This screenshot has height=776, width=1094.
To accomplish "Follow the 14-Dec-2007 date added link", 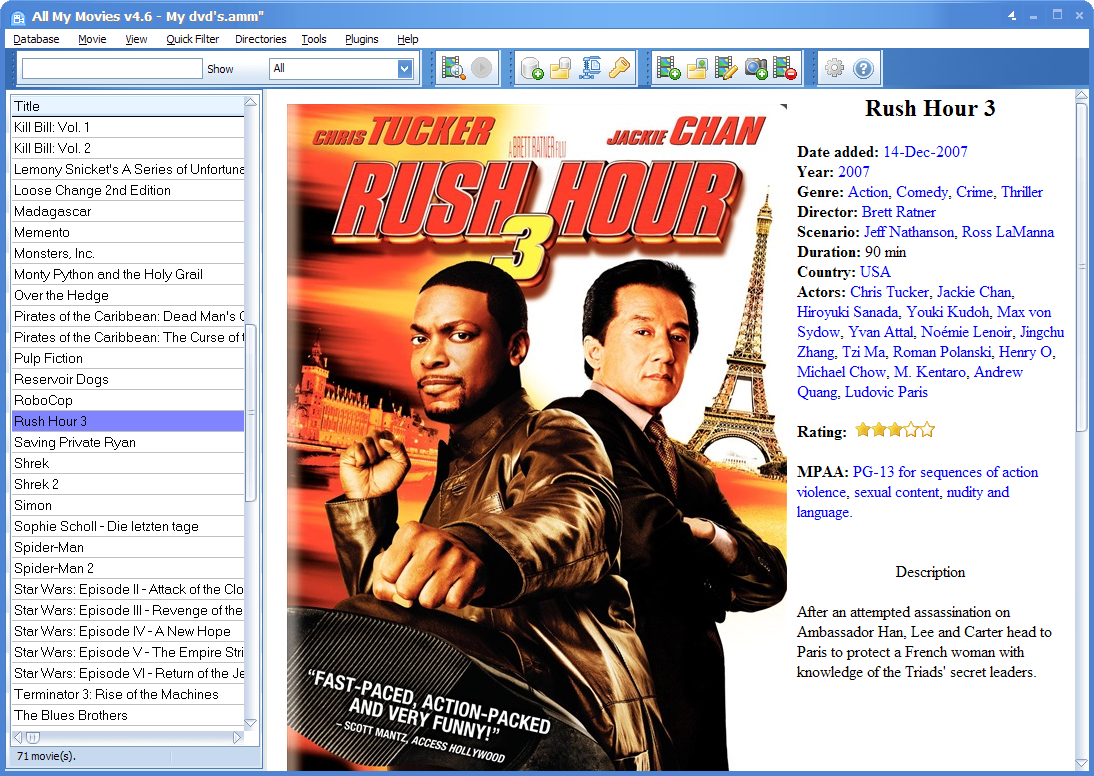I will 925,151.
